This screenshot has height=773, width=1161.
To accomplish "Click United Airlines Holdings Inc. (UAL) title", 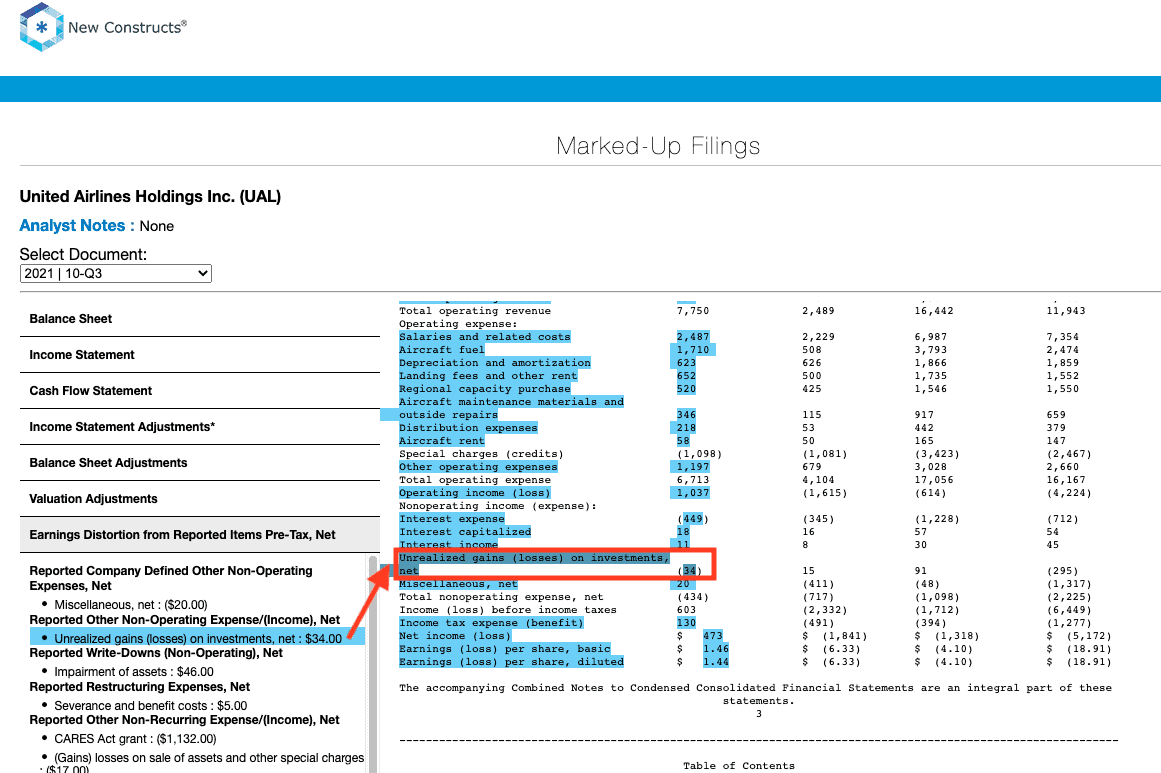I will tap(150, 196).
